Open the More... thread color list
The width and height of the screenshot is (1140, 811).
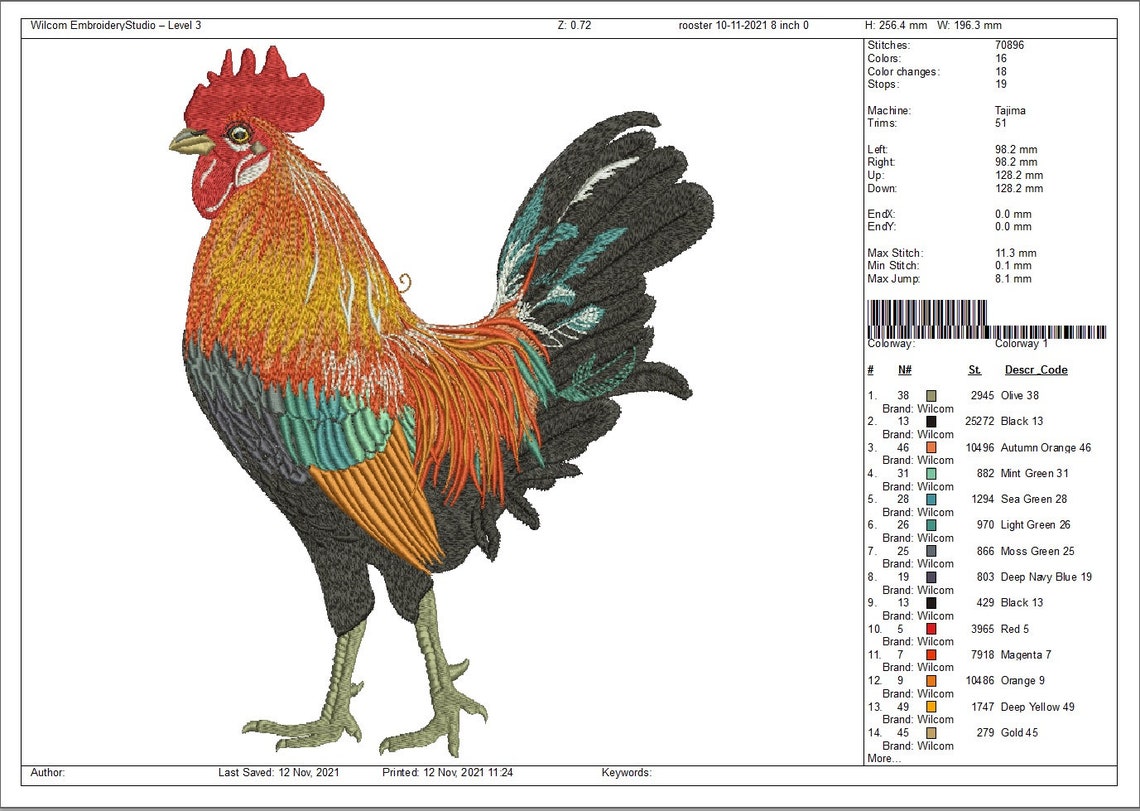pos(881,758)
